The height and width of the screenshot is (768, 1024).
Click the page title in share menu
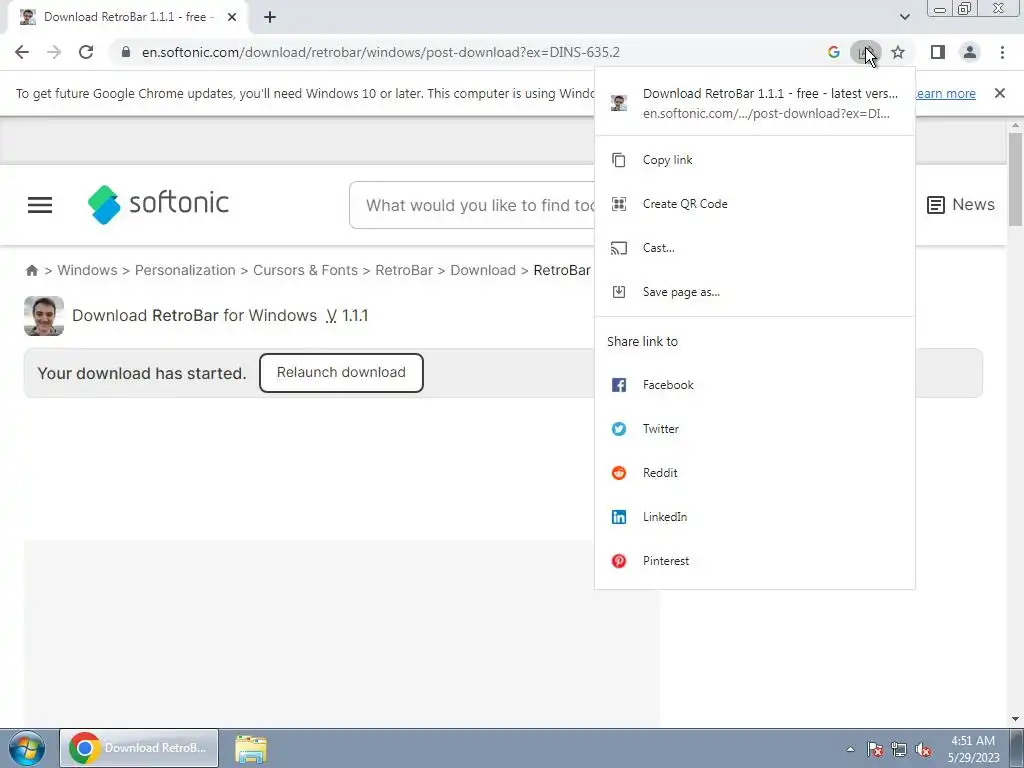(x=770, y=93)
